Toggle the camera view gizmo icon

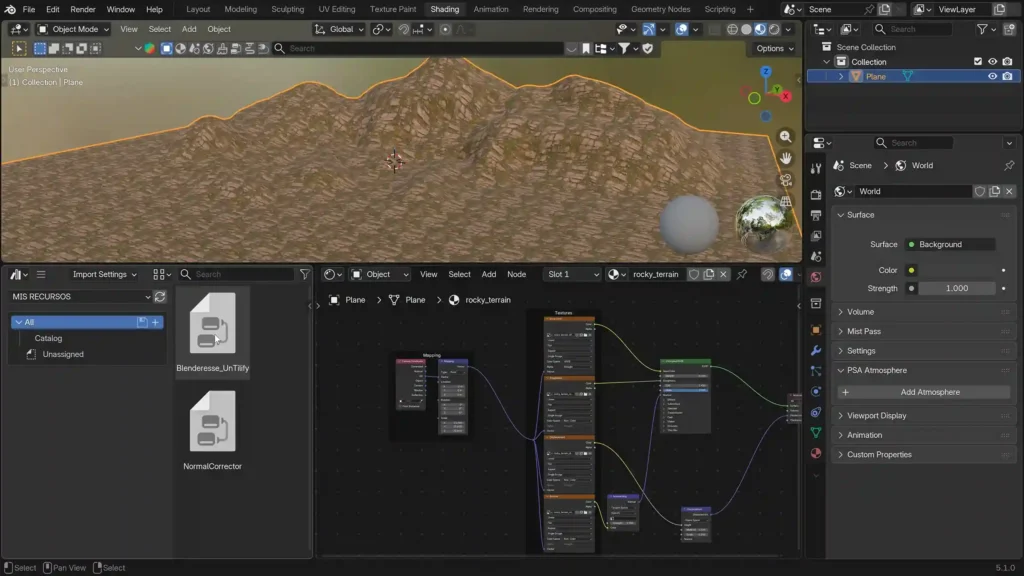pyautogui.click(x=786, y=180)
